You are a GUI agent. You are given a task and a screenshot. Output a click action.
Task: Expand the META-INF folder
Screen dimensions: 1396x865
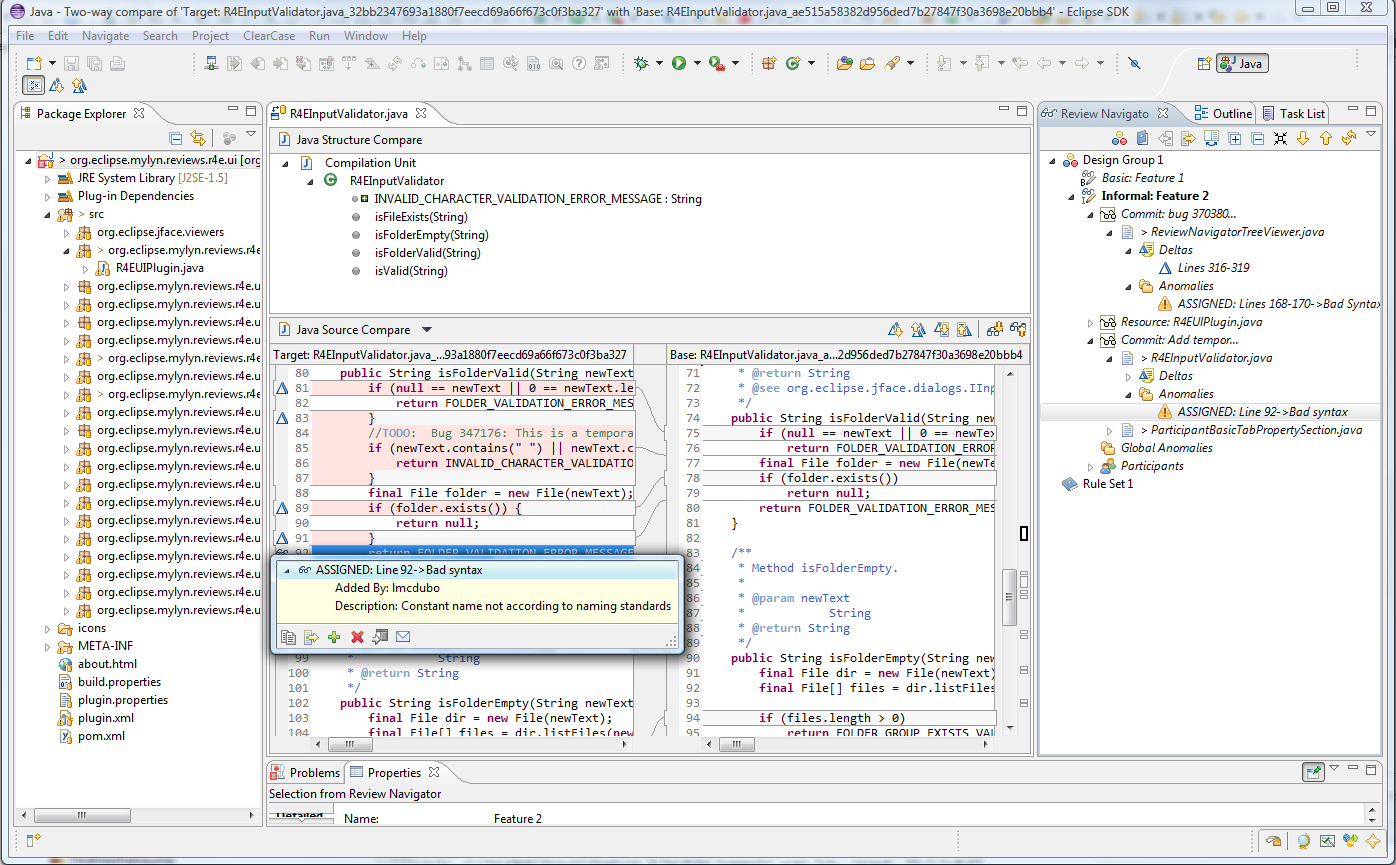(47, 646)
